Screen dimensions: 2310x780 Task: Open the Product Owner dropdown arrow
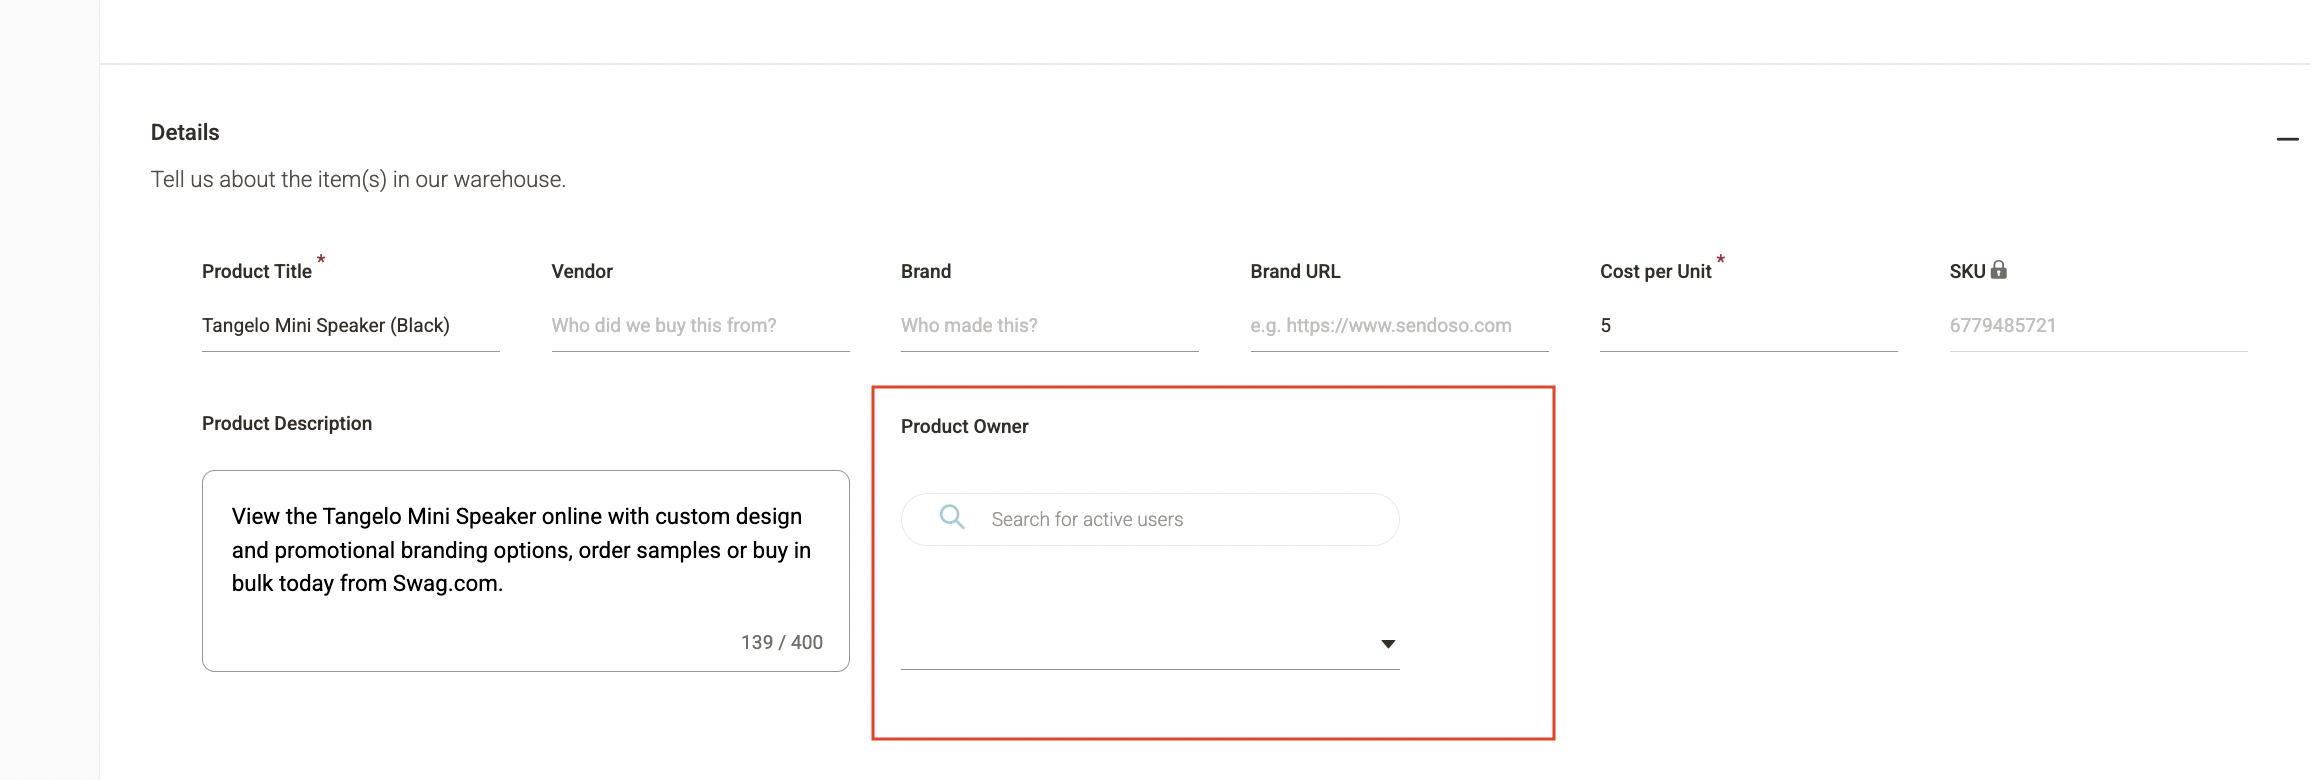coord(1388,644)
